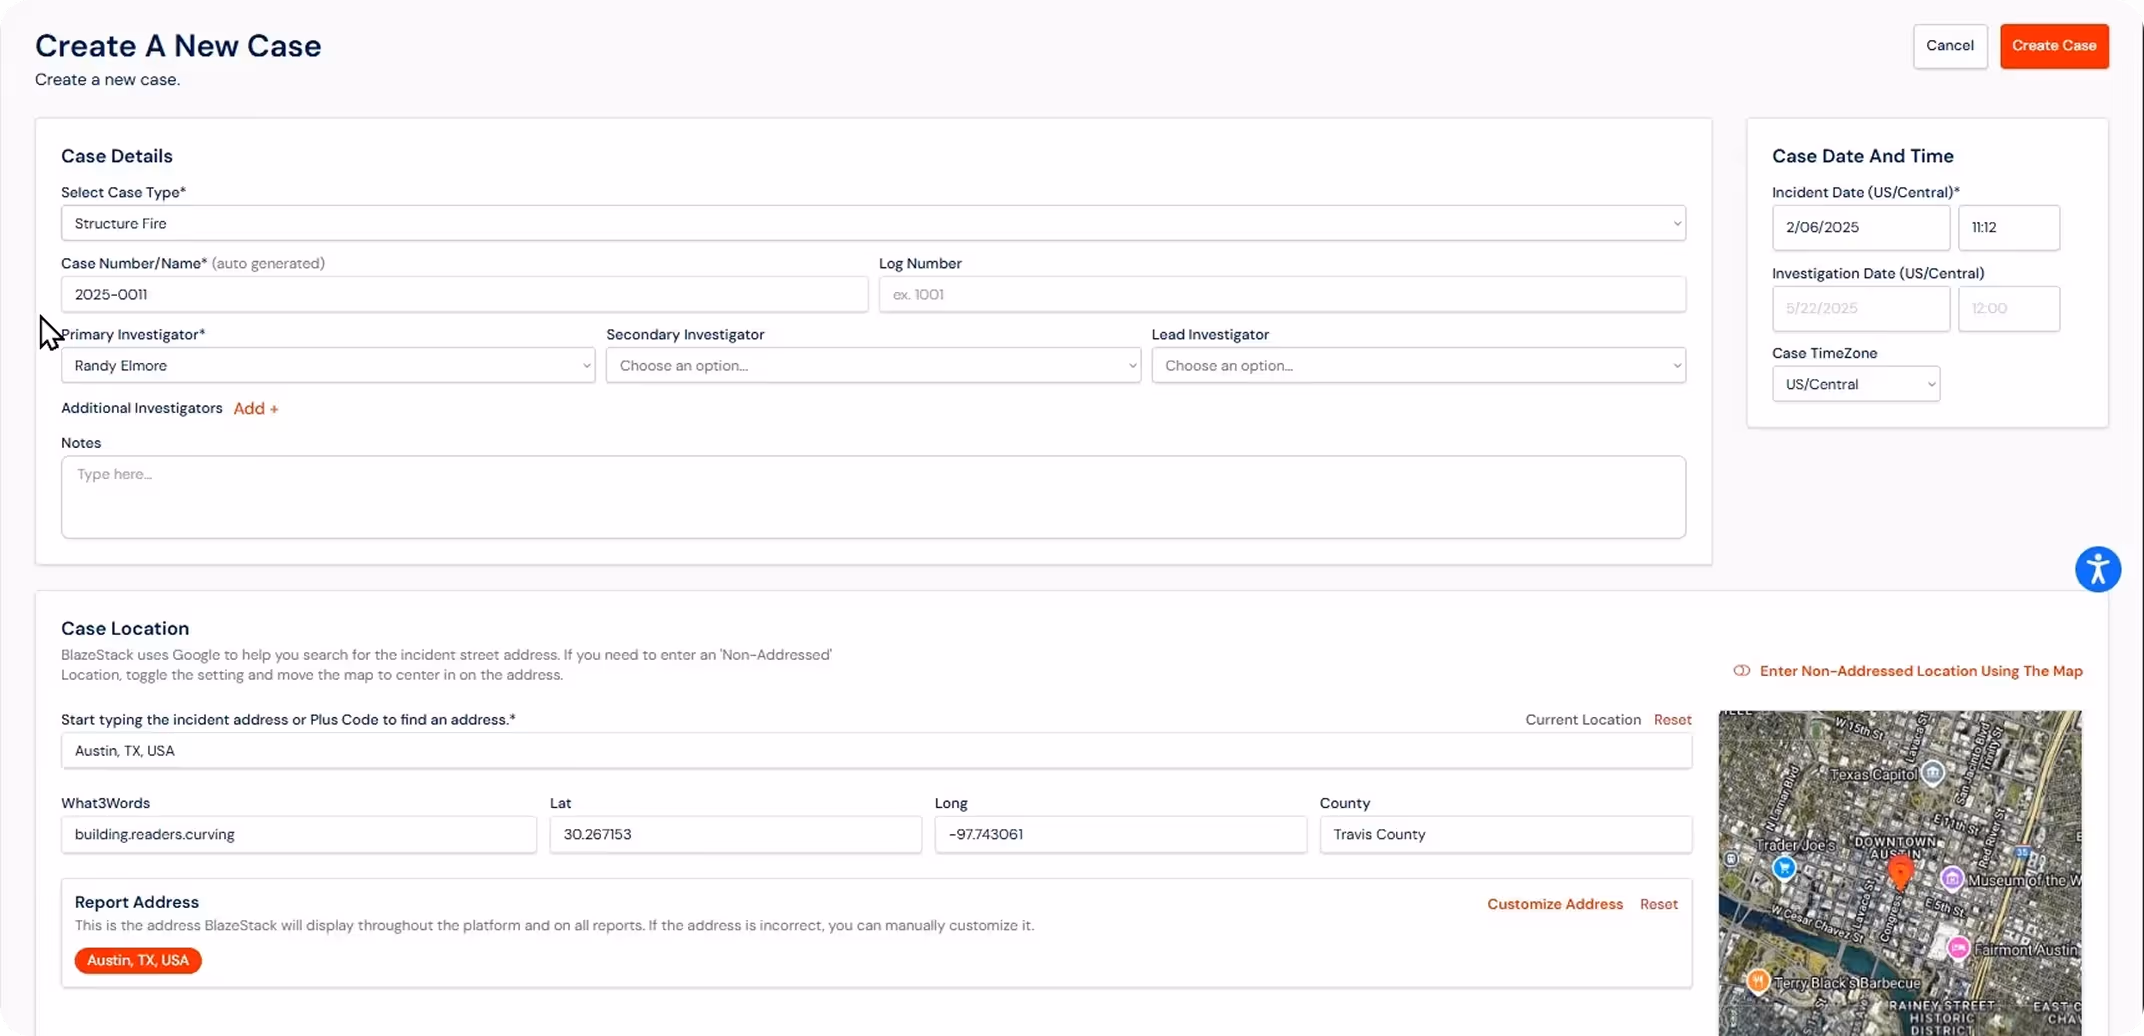Select the Trader Joe's map marker
Screen dimensions: 2144x1036
(1784, 869)
